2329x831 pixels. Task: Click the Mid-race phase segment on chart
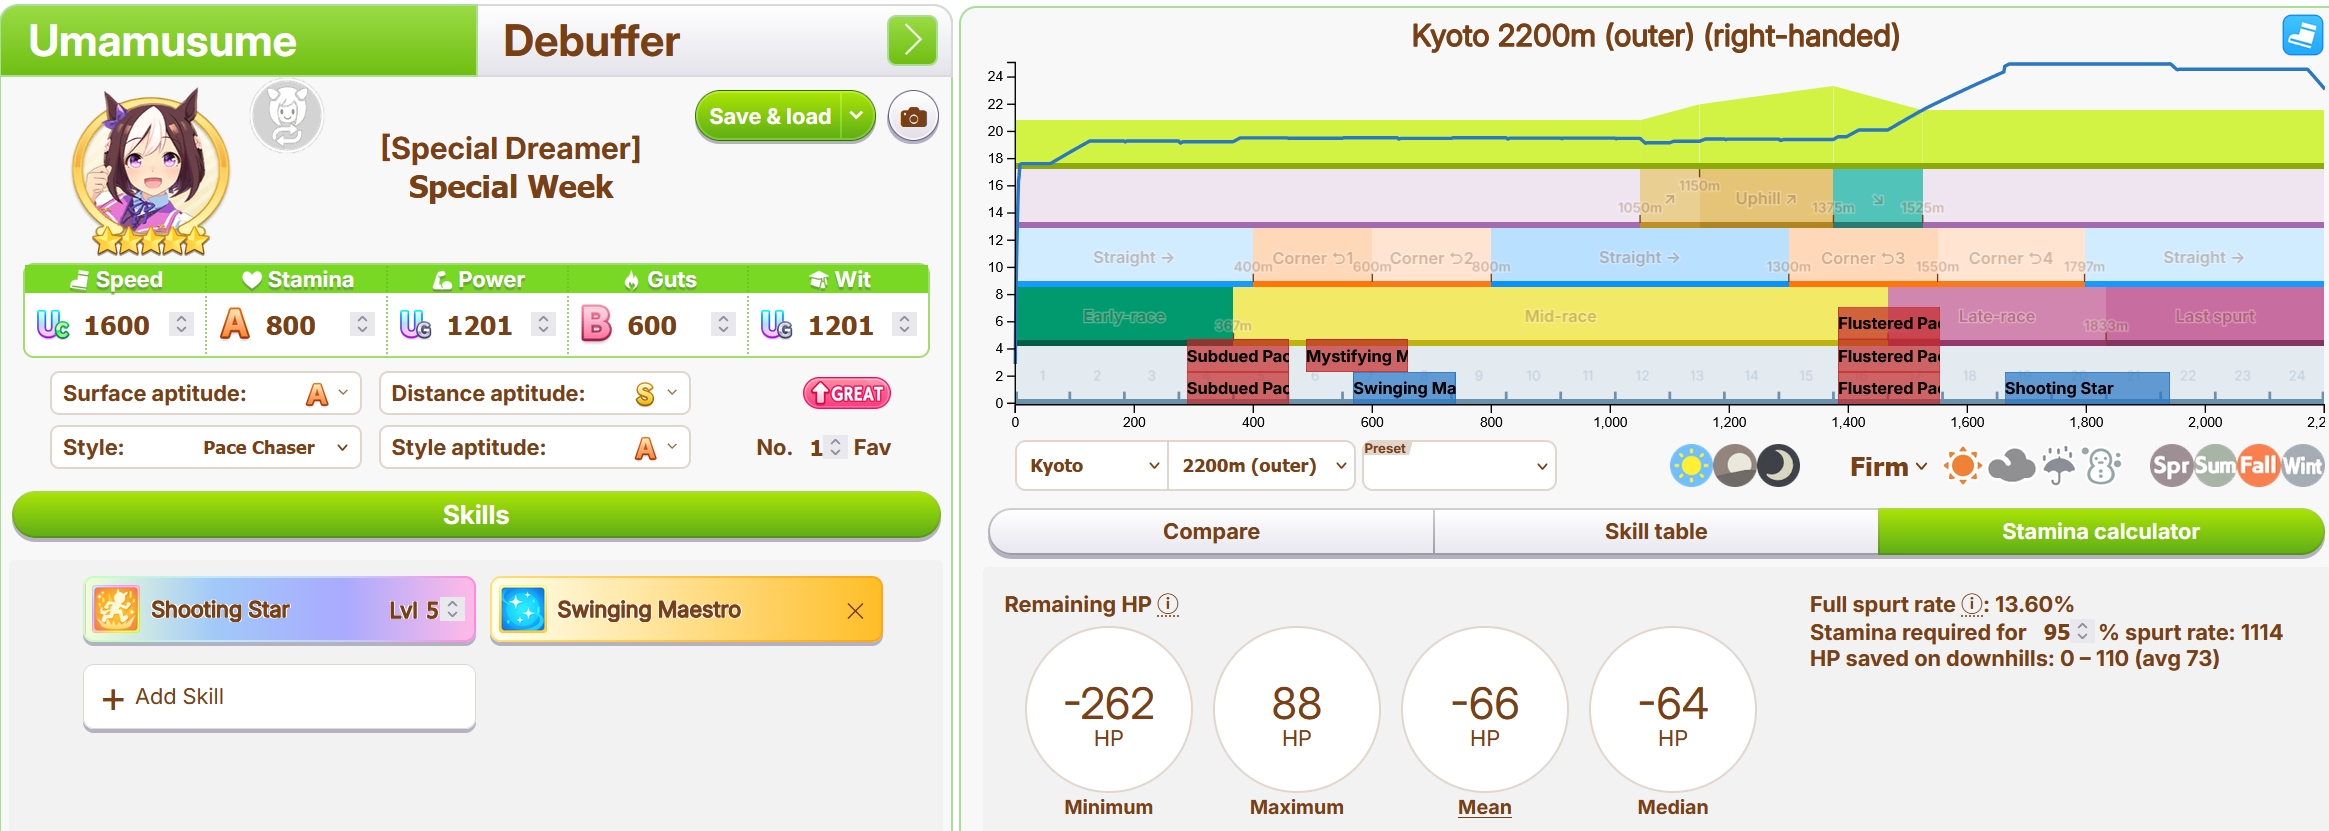pos(1560,316)
